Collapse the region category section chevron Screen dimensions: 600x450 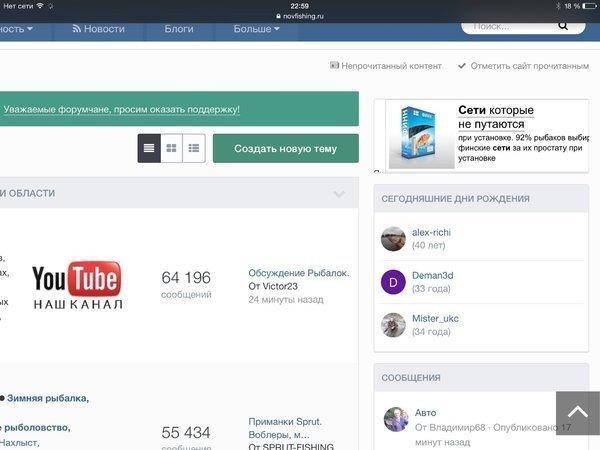pyautogui.click(x=339, y=194)
